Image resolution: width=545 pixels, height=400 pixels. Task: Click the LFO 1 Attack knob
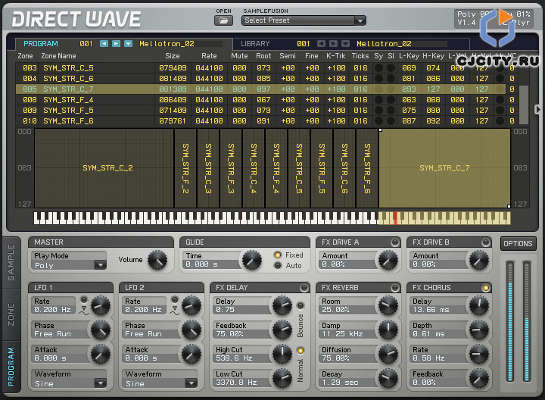(100, 354)
